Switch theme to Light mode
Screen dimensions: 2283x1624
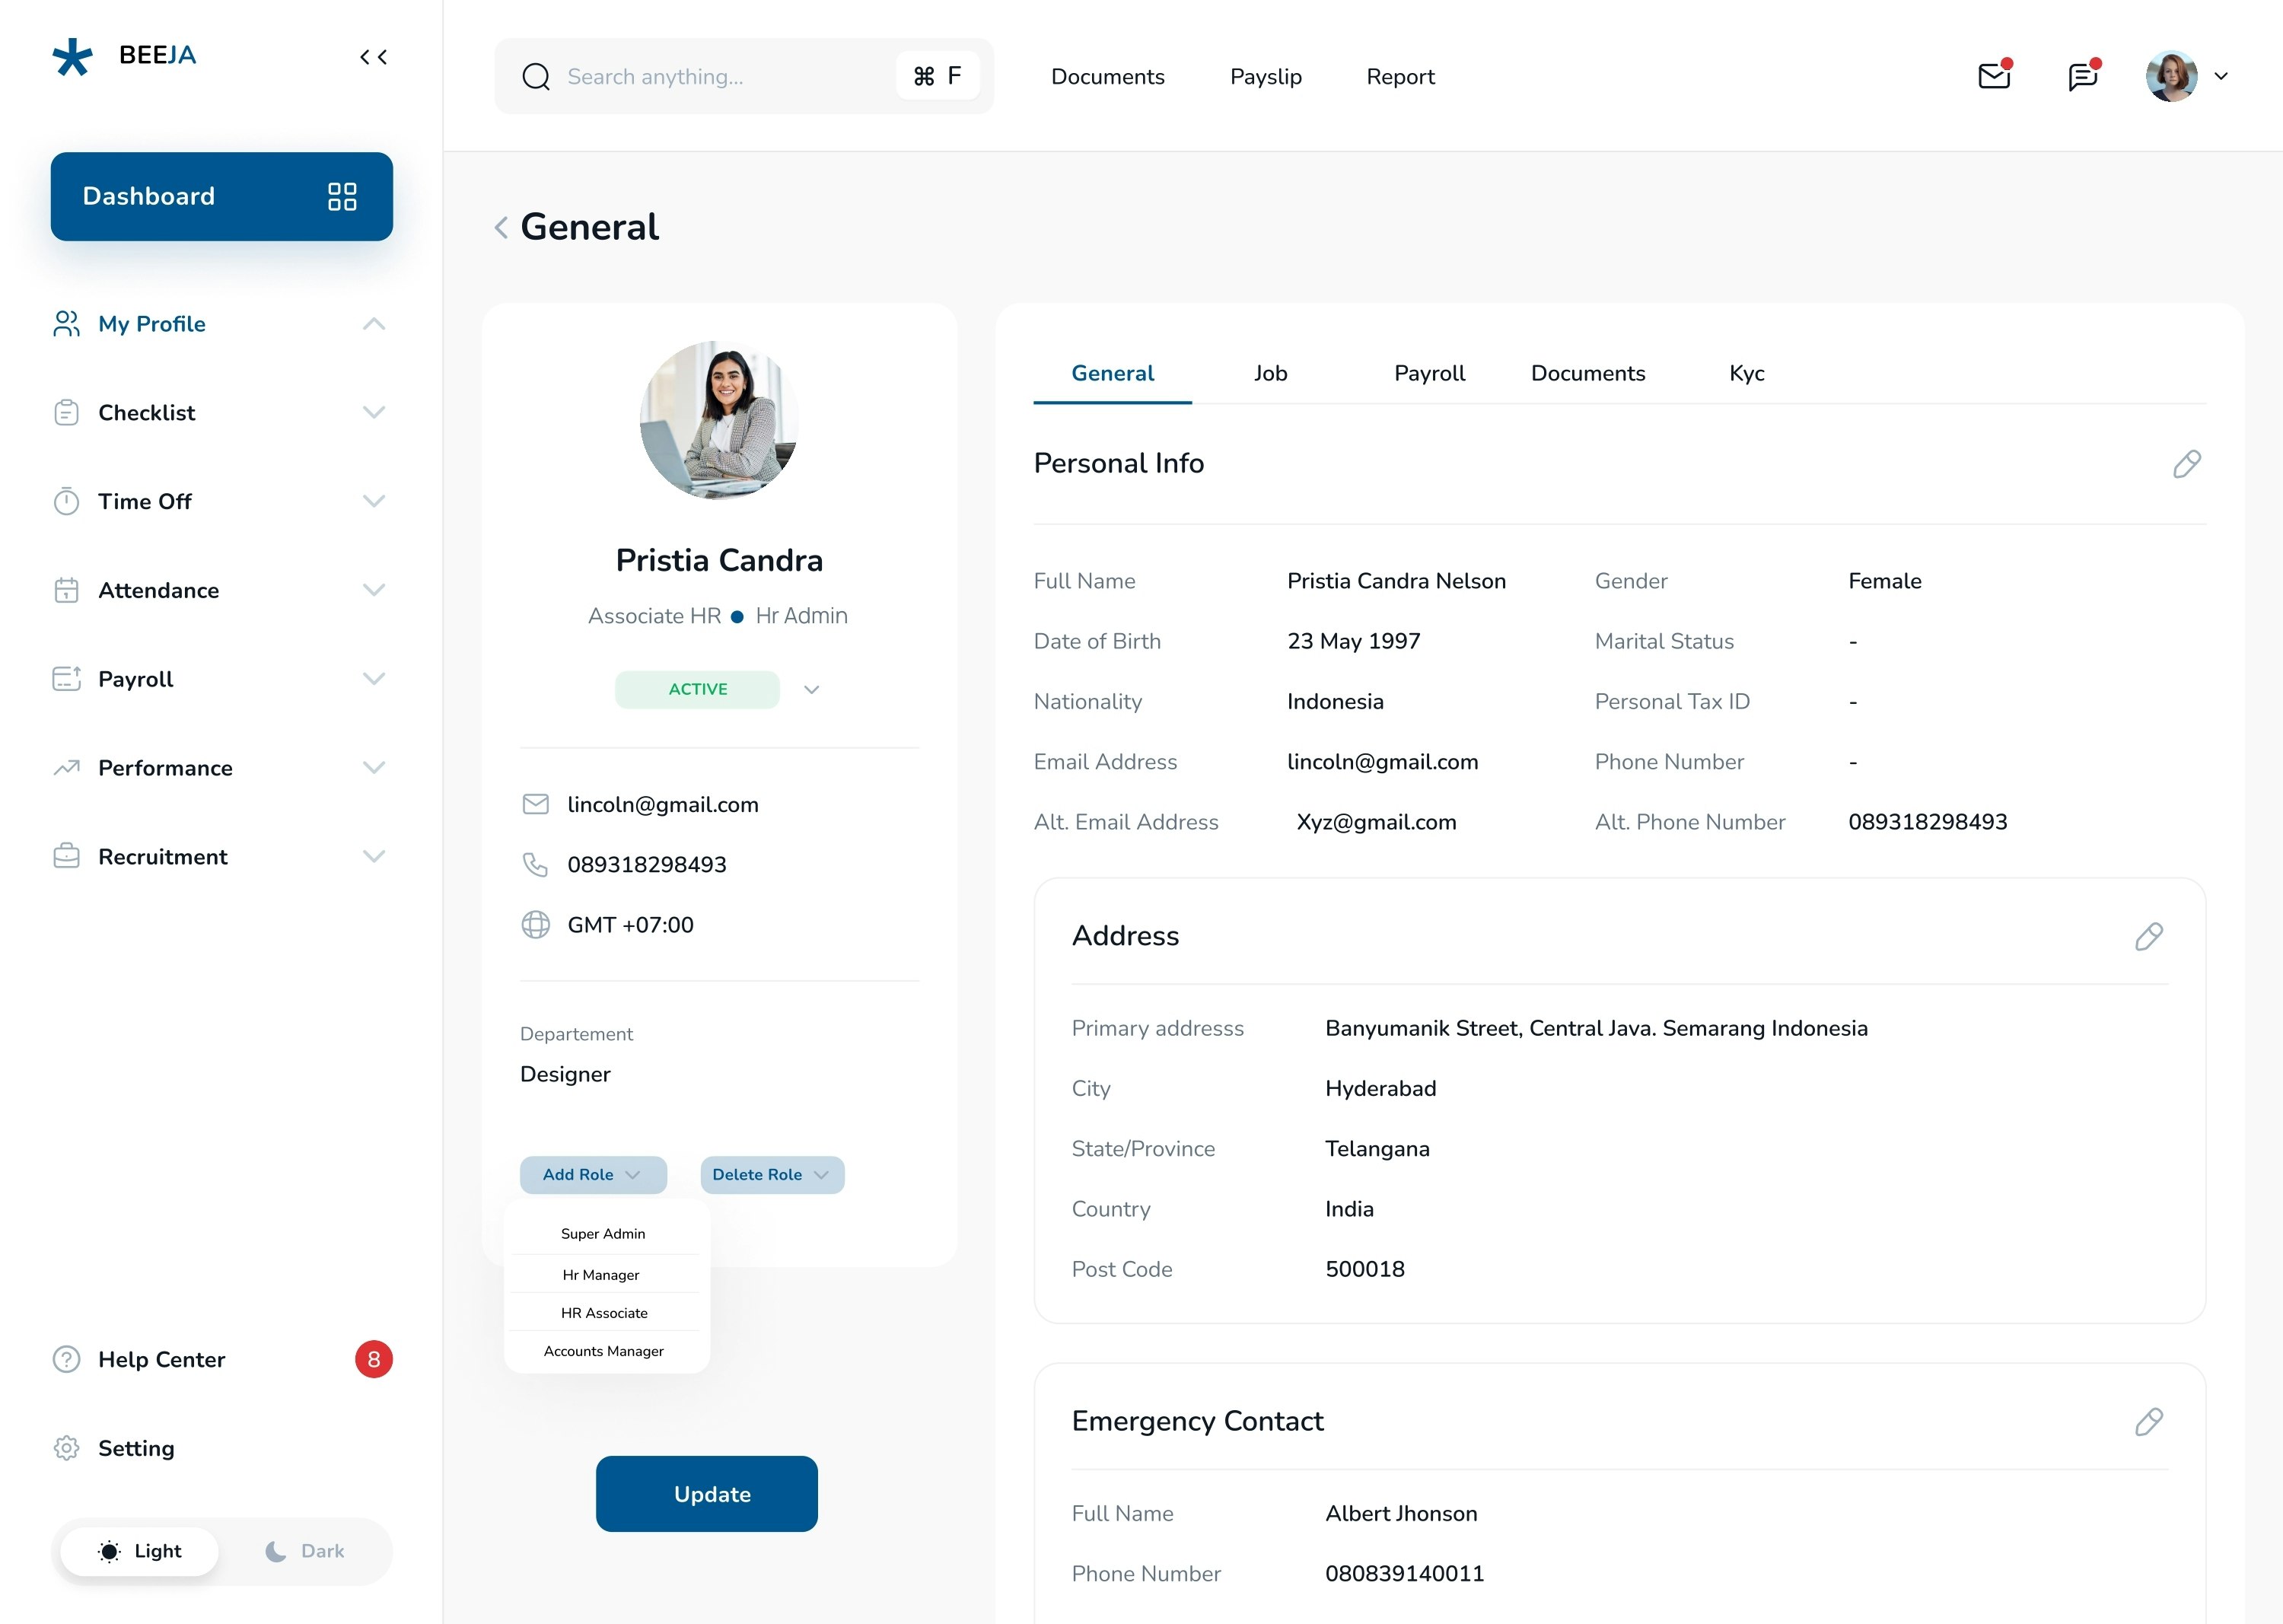point(140,1551)
